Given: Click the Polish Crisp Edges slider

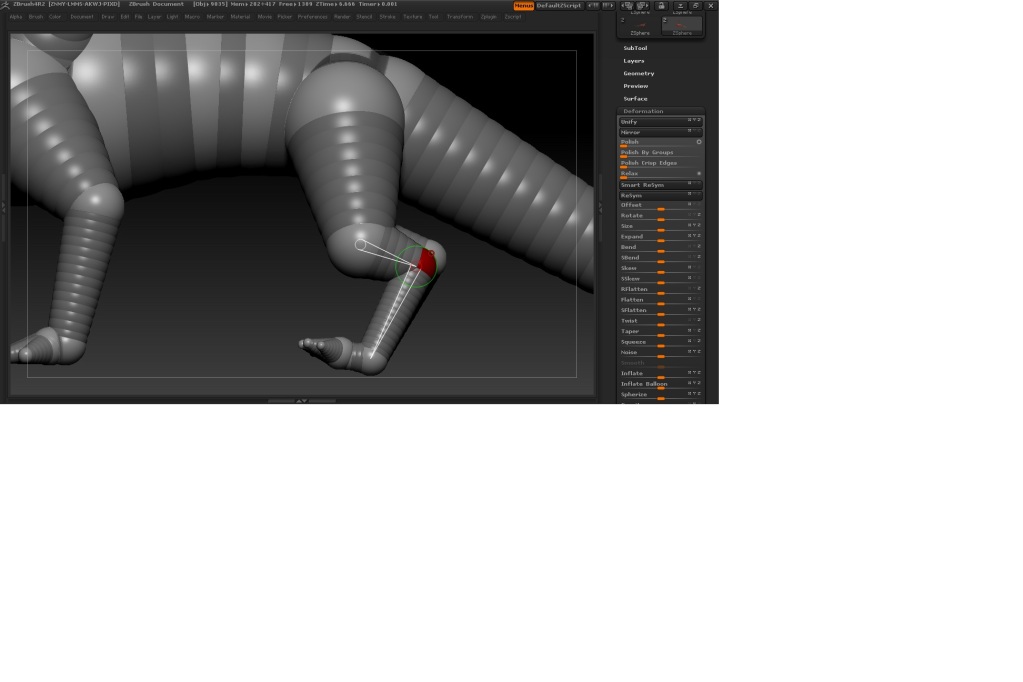Looking at the screenshot, I should (660, 163).
